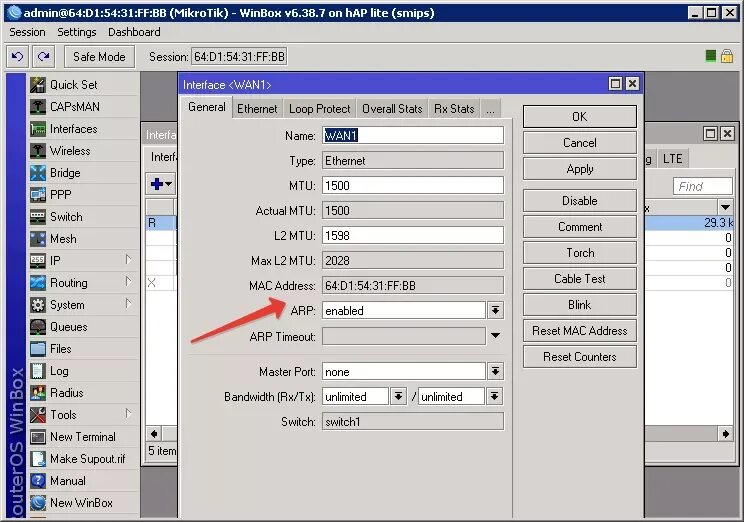The image size is (744, 522).
Task: Click the green status indicator square
Action: 710,56
